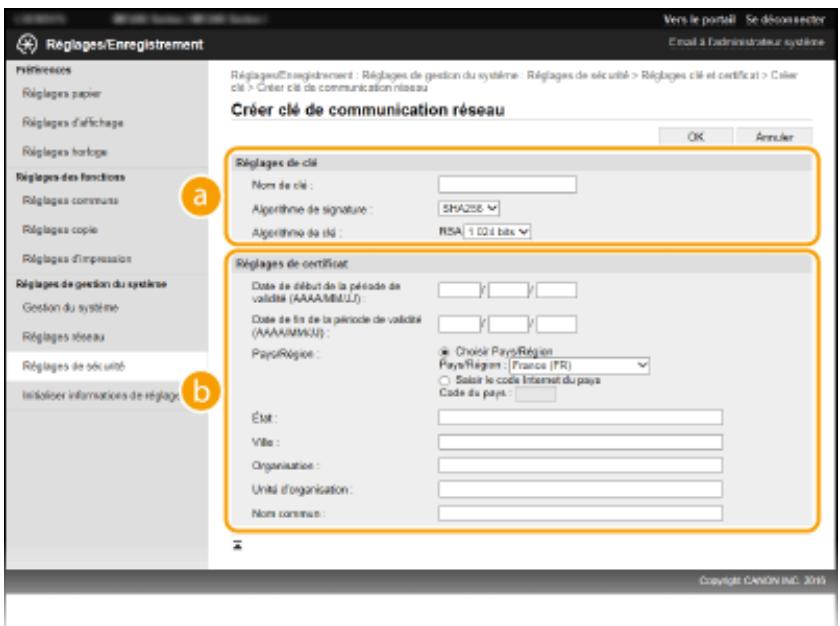Click the validity start date year field
Viewport: 840px width, 626px height.
click(459, 290)
